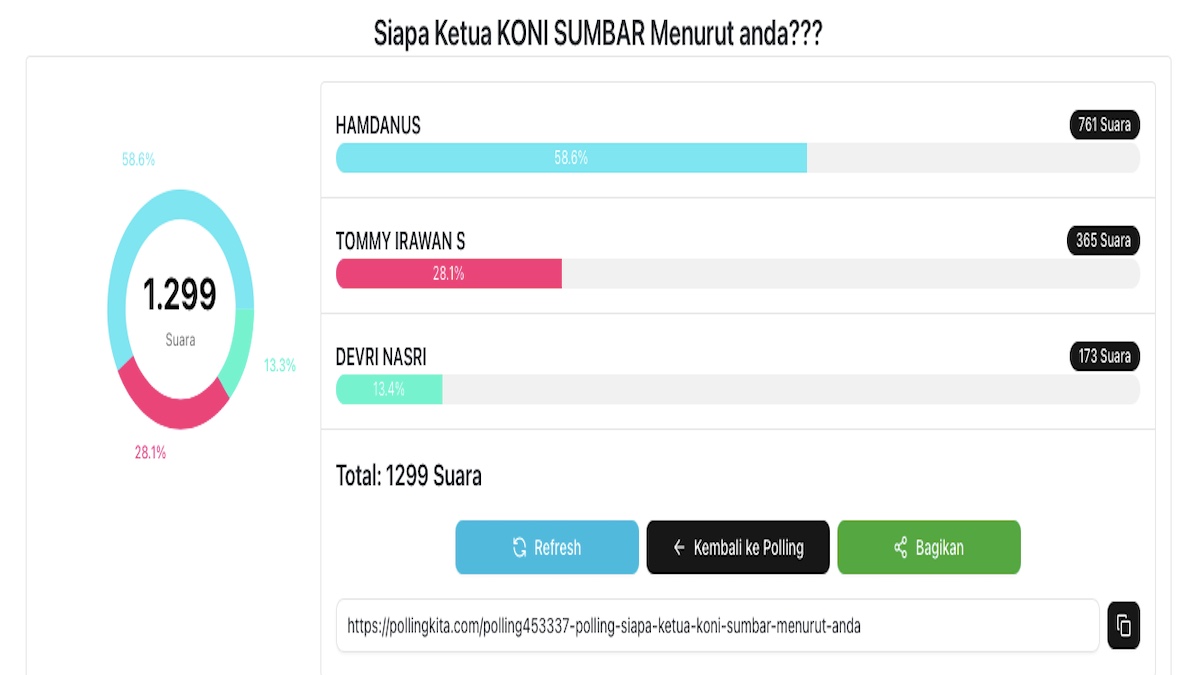The width and height of the screenshot is (1200, 675).
Task: Click DEVRI NASRI green progress bar
Action: [389, 389]
